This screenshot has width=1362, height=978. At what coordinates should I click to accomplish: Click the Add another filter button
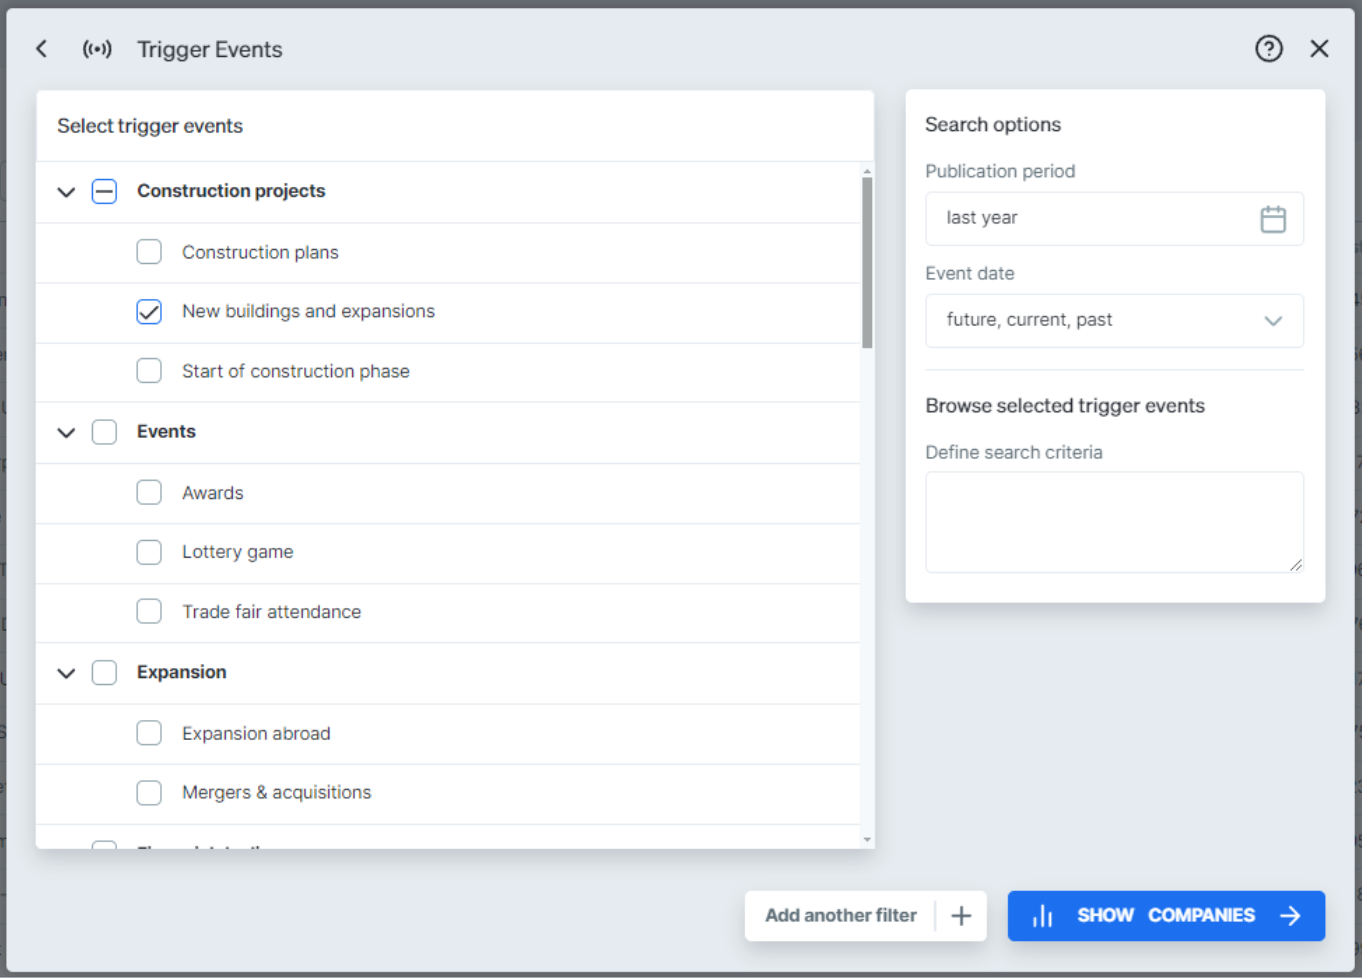point(841,915)
